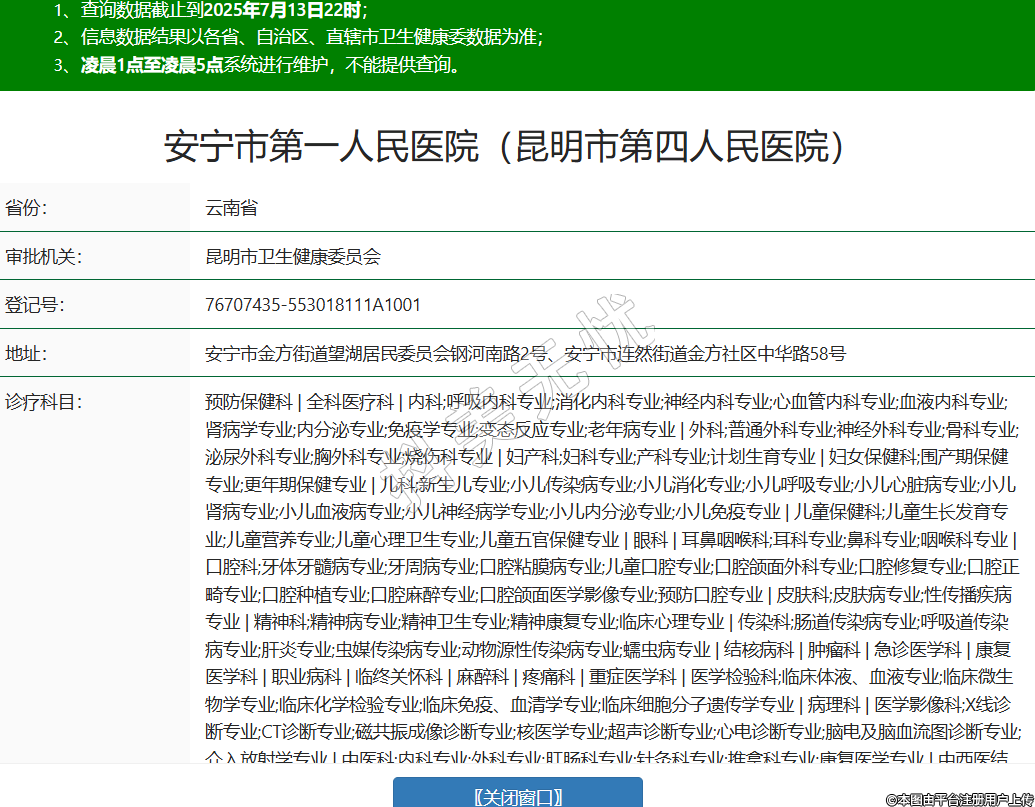The height and width of the screenshot is (807, 1035).
Task: Click the 地址 field label
Action: pyautogui.click(x=27, y=354)
